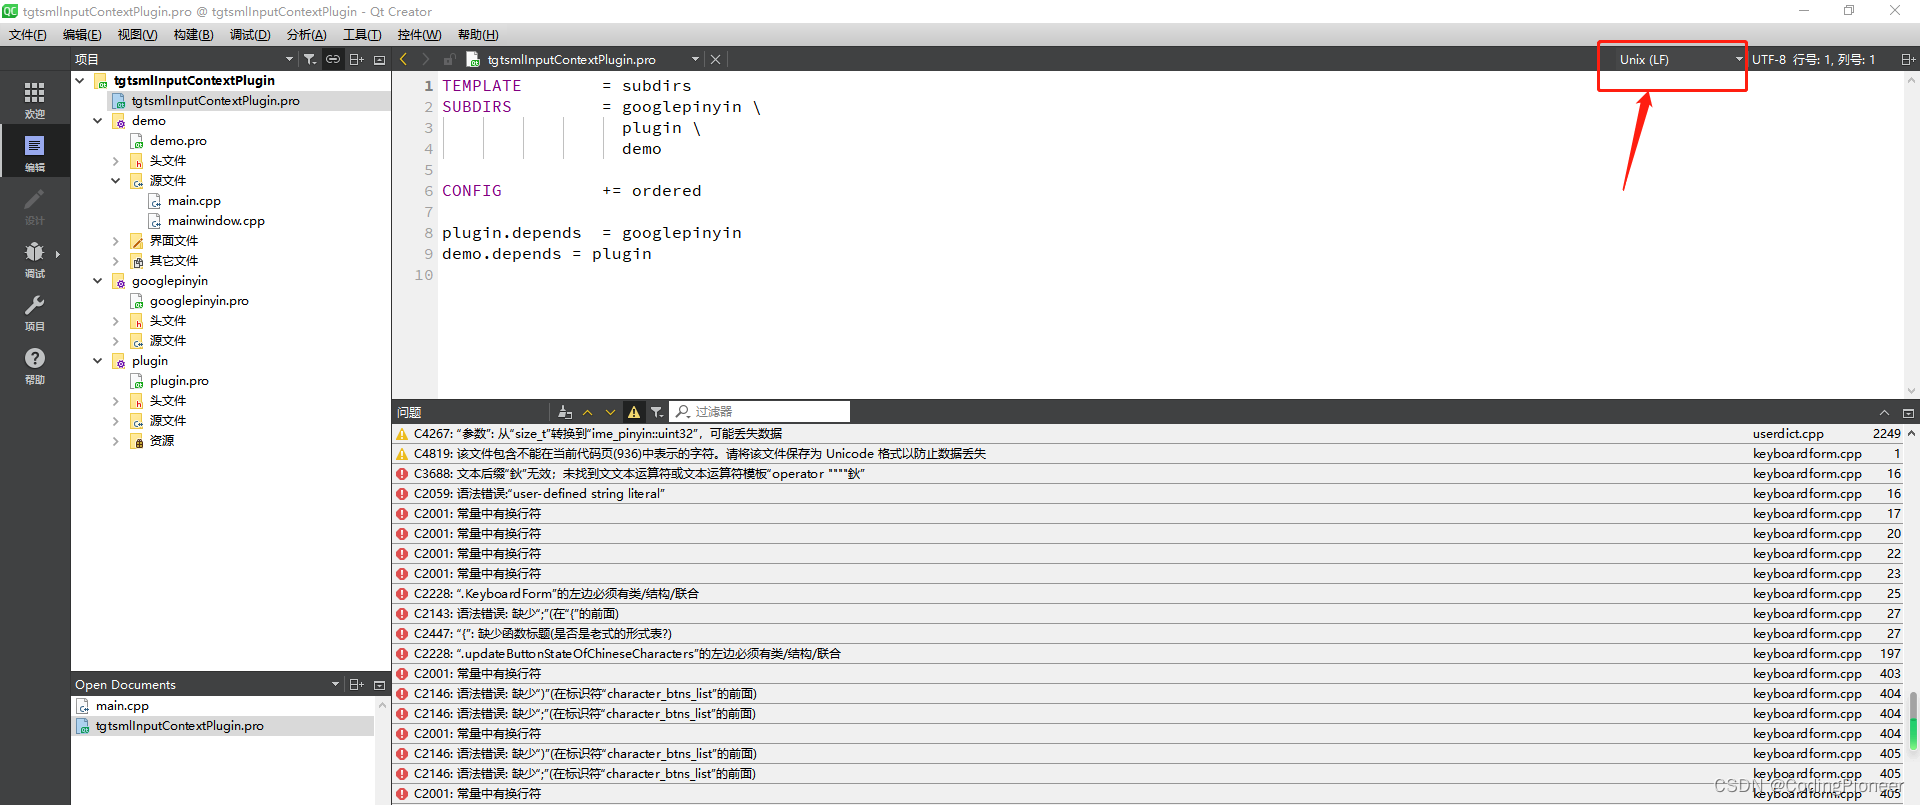Toggle showing warnings in issues pane
This screenshot has height=805, width=1920.
pyautogui.click(x=634, y=412)
